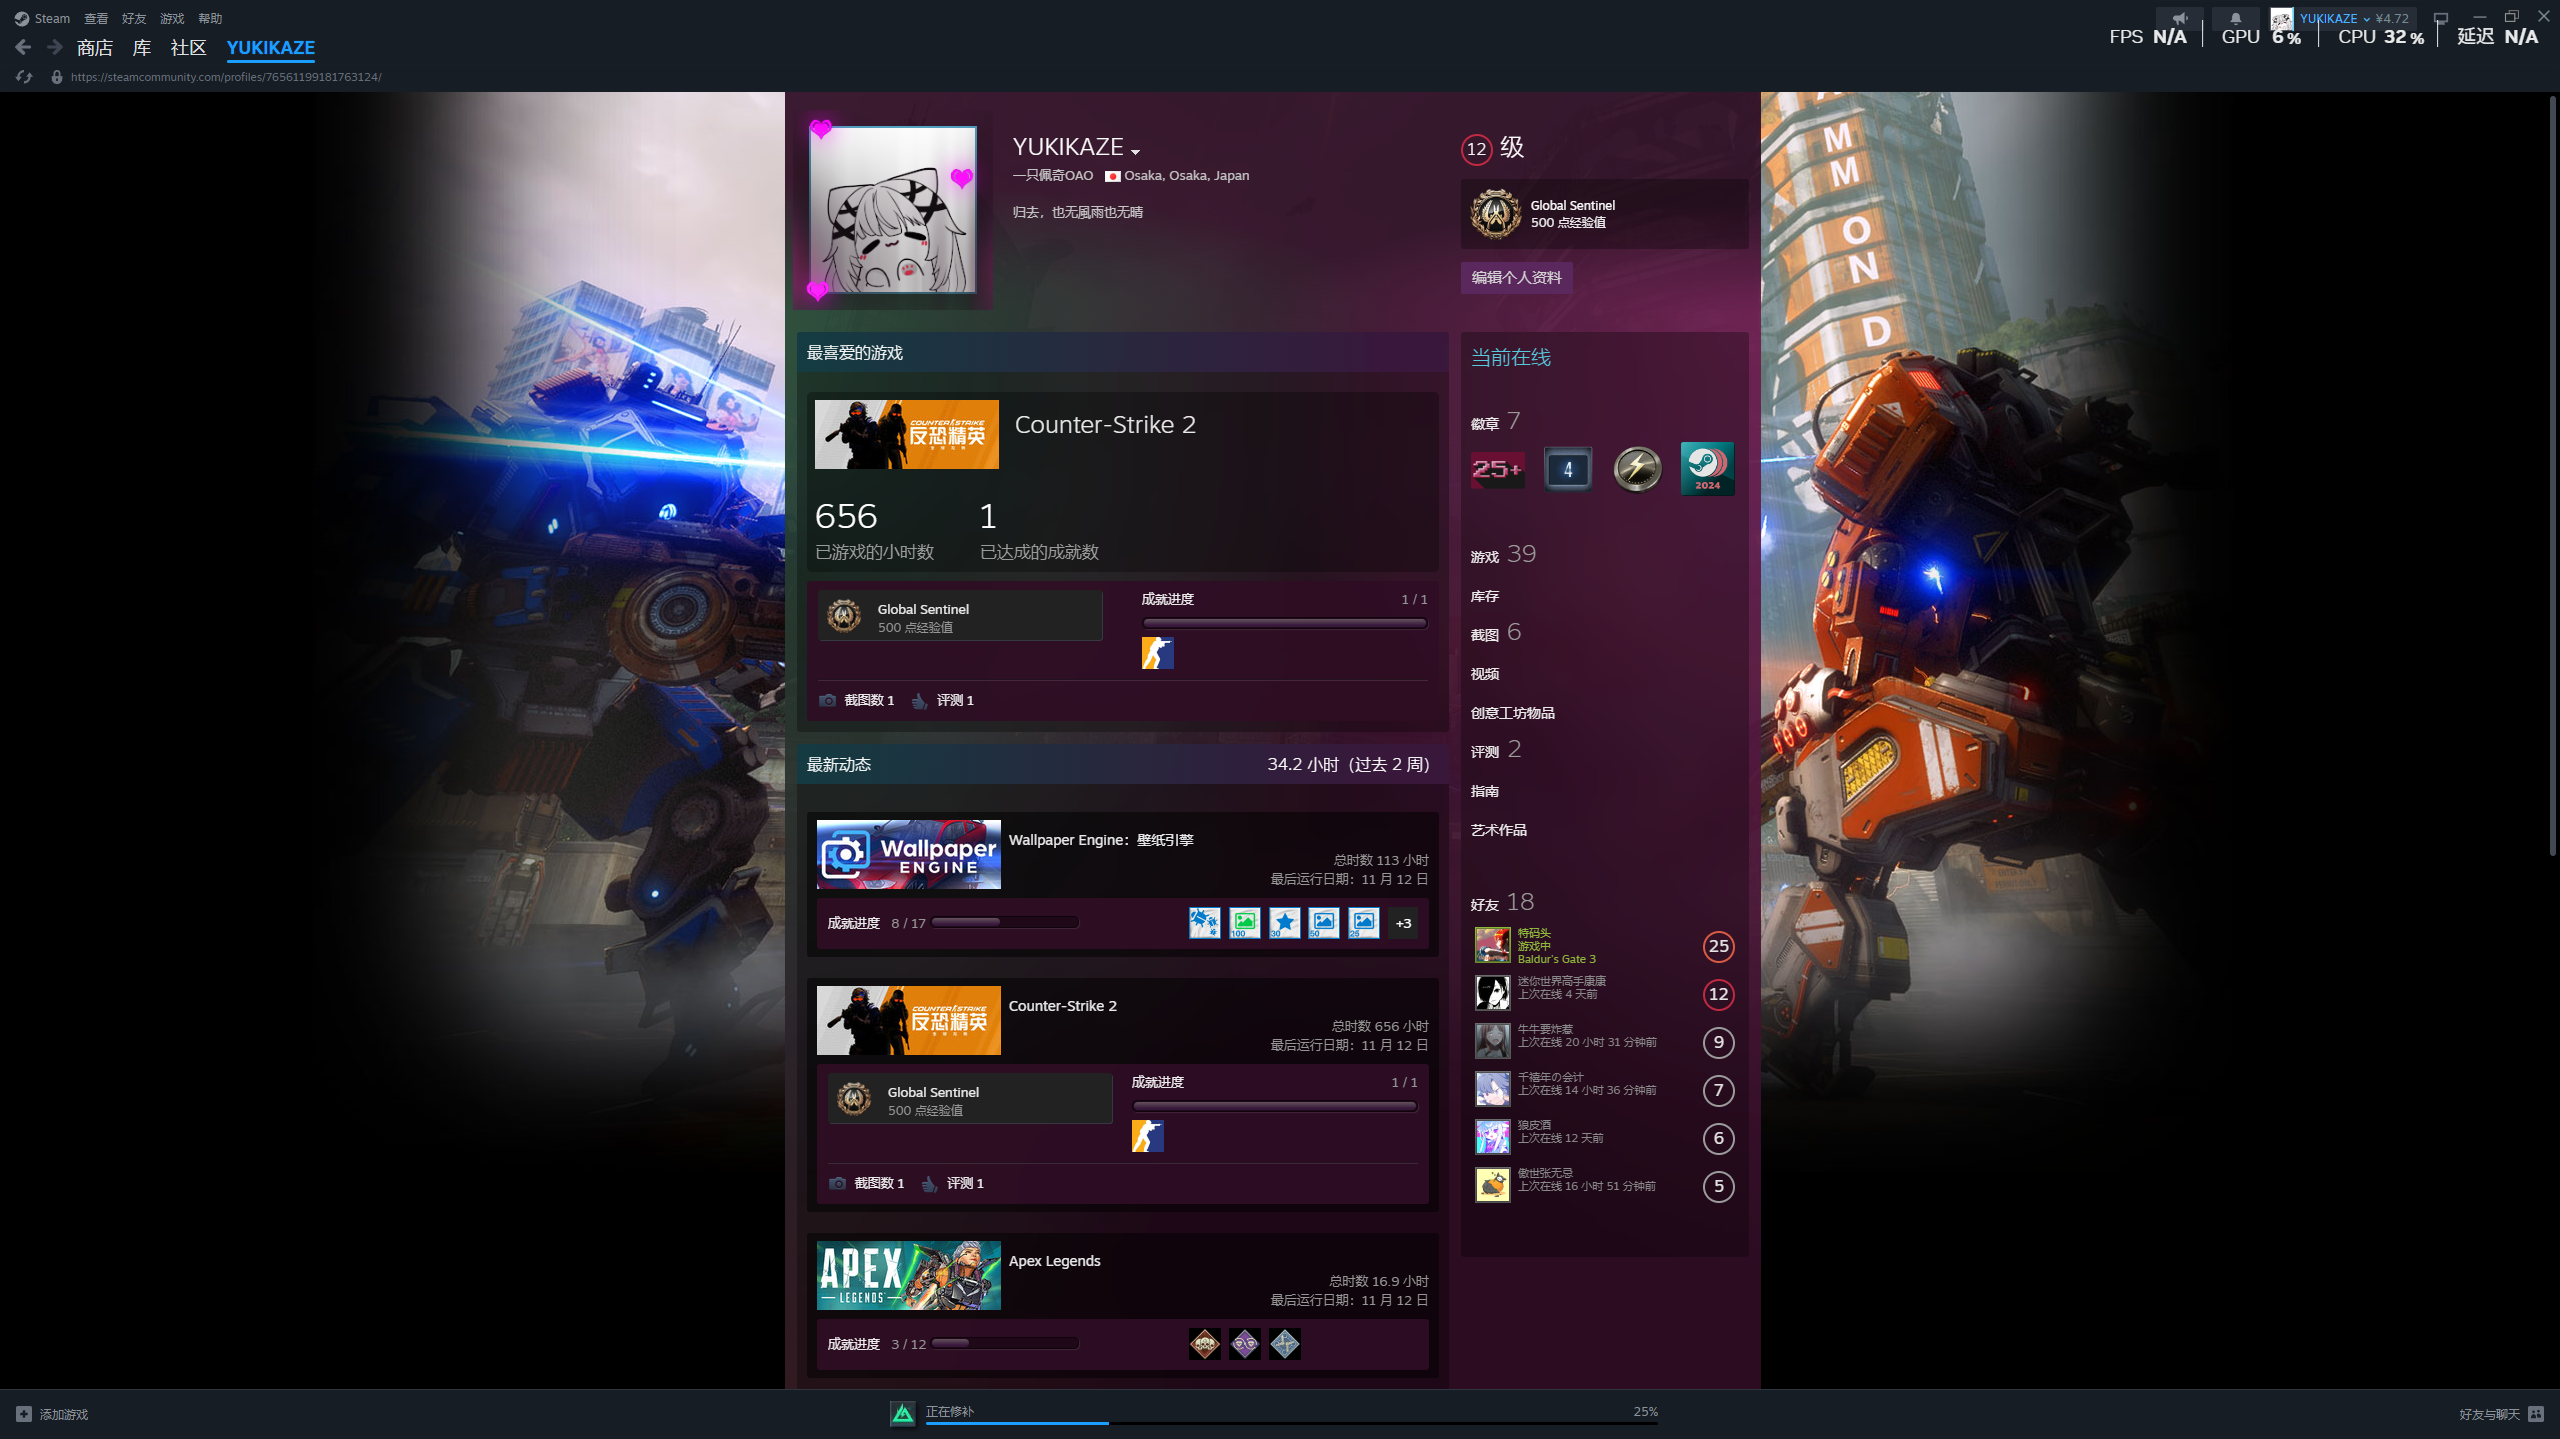Image resolution: width=2560 pixels, height=1439 pixels.
Task: Open the announcements megaphone icon
Action: [2179, 18]
